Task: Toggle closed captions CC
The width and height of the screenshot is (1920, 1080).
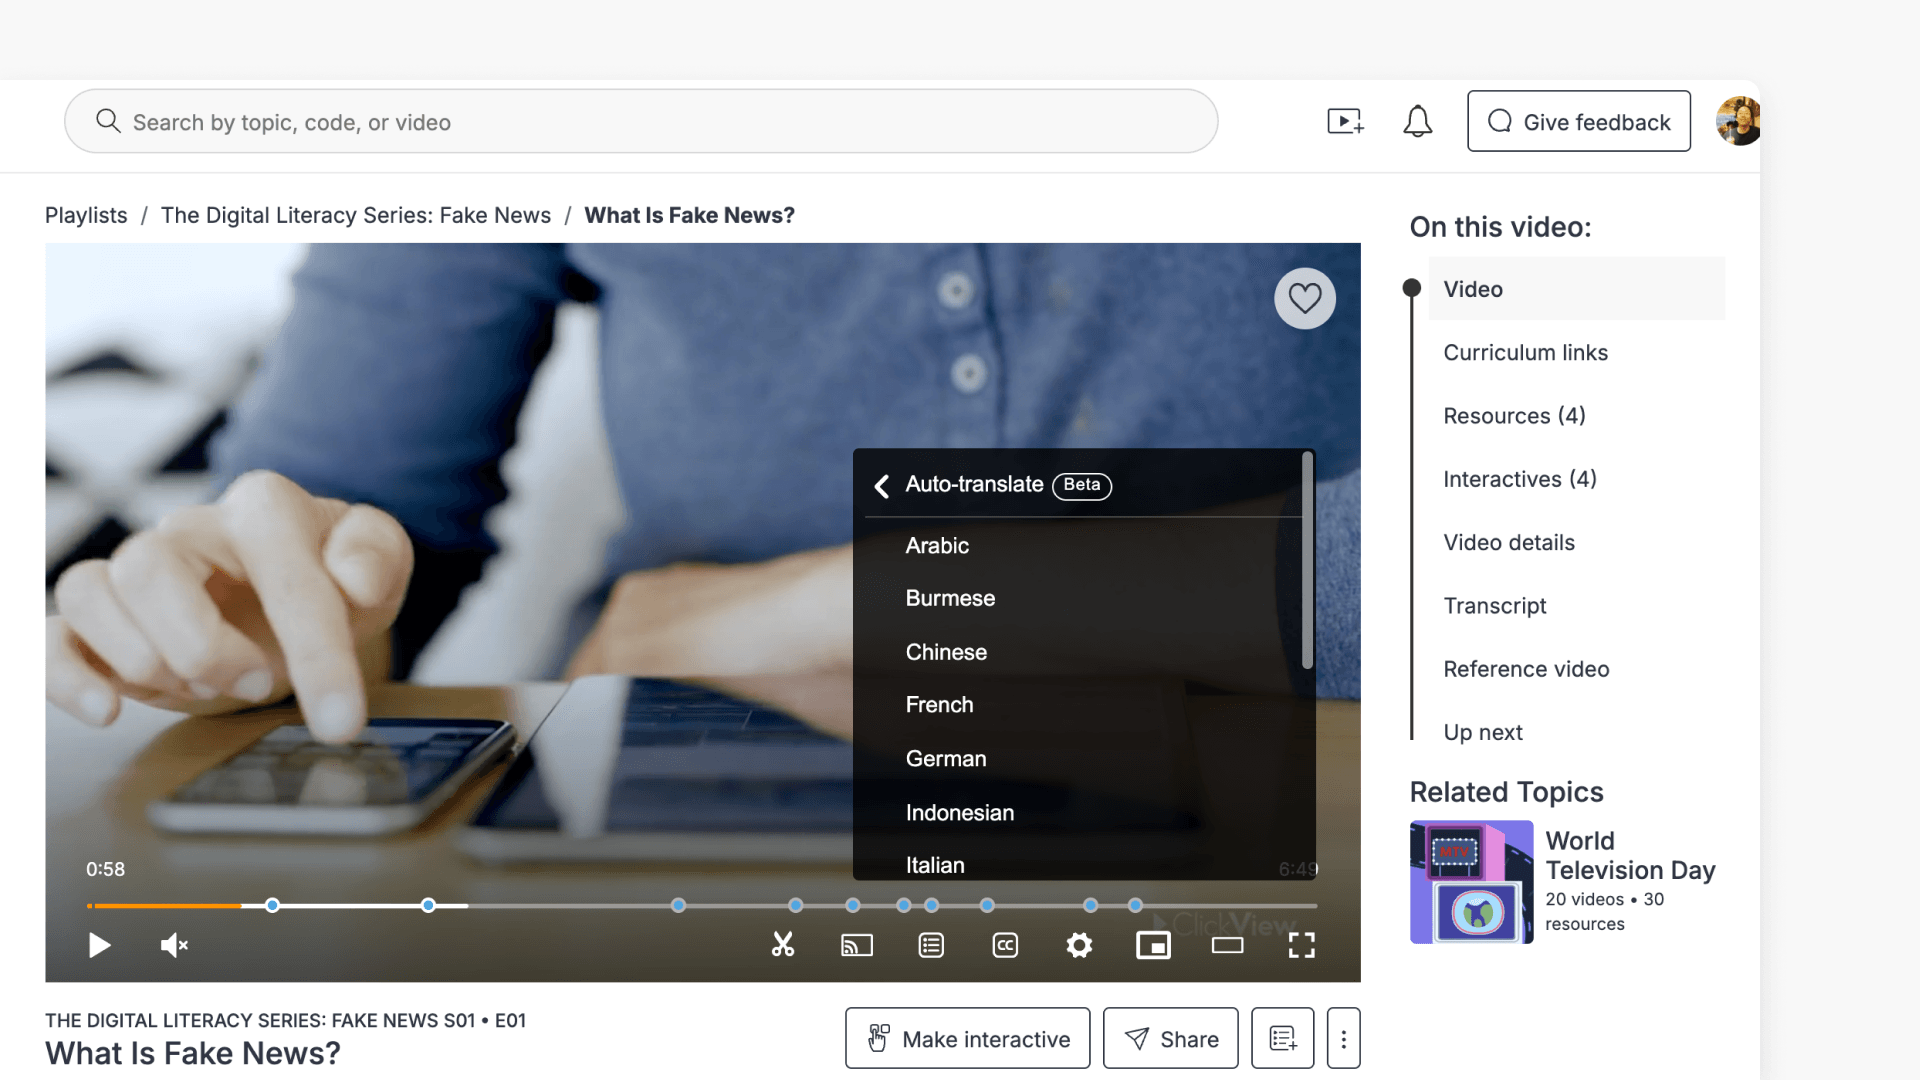Action: pos(1005,945)
